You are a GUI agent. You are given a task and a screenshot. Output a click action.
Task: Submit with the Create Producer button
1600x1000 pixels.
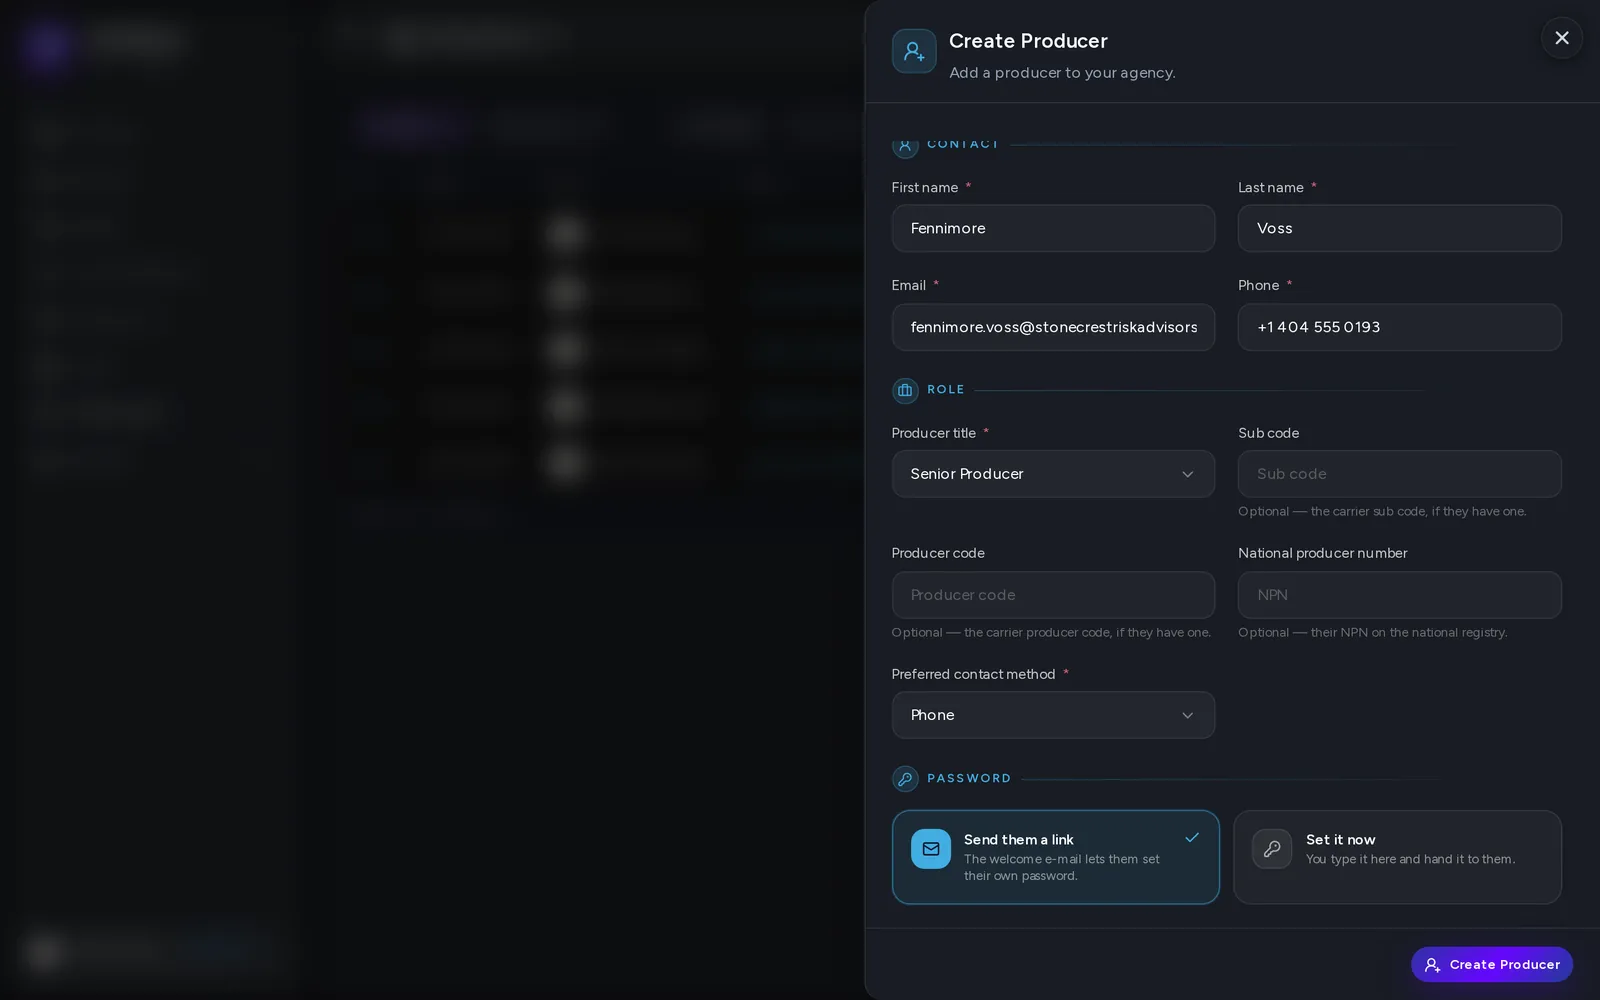[1491, 964]
